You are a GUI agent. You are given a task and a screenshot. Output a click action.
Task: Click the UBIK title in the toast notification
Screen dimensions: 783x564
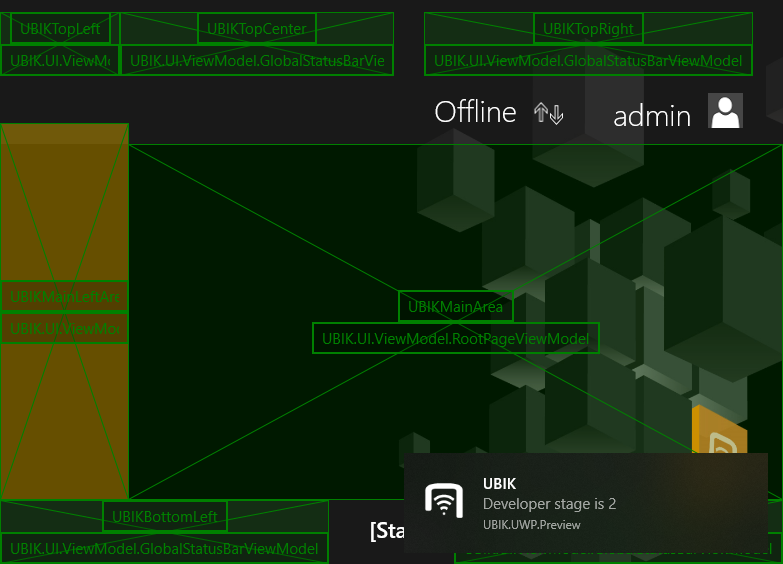498,484
